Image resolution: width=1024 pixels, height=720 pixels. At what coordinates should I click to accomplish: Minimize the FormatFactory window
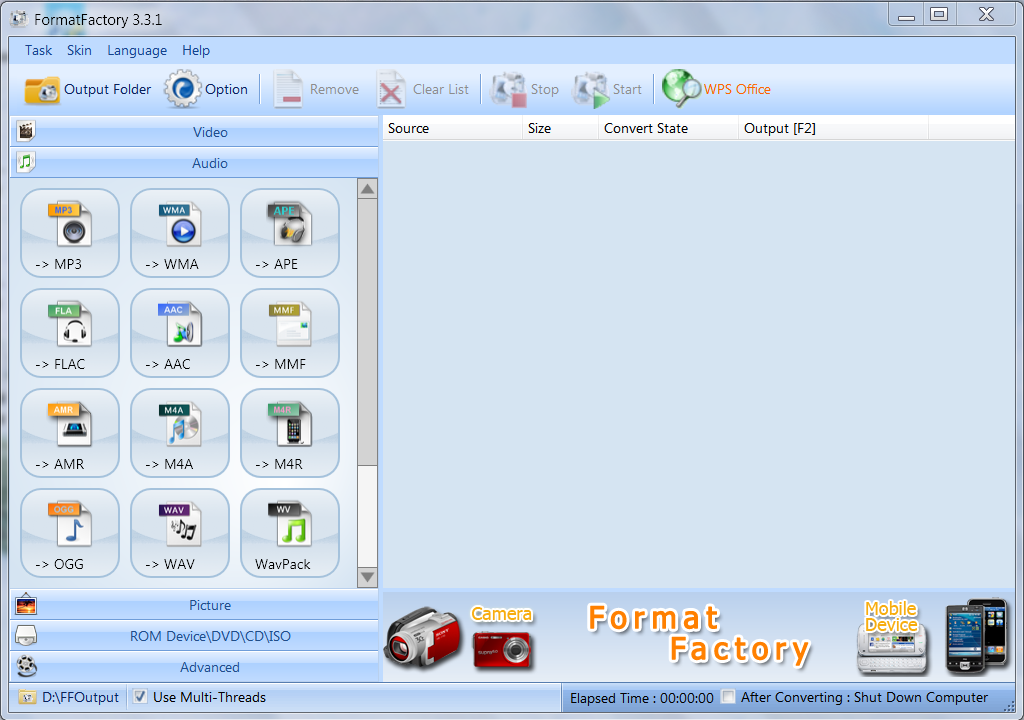[906, 14]
